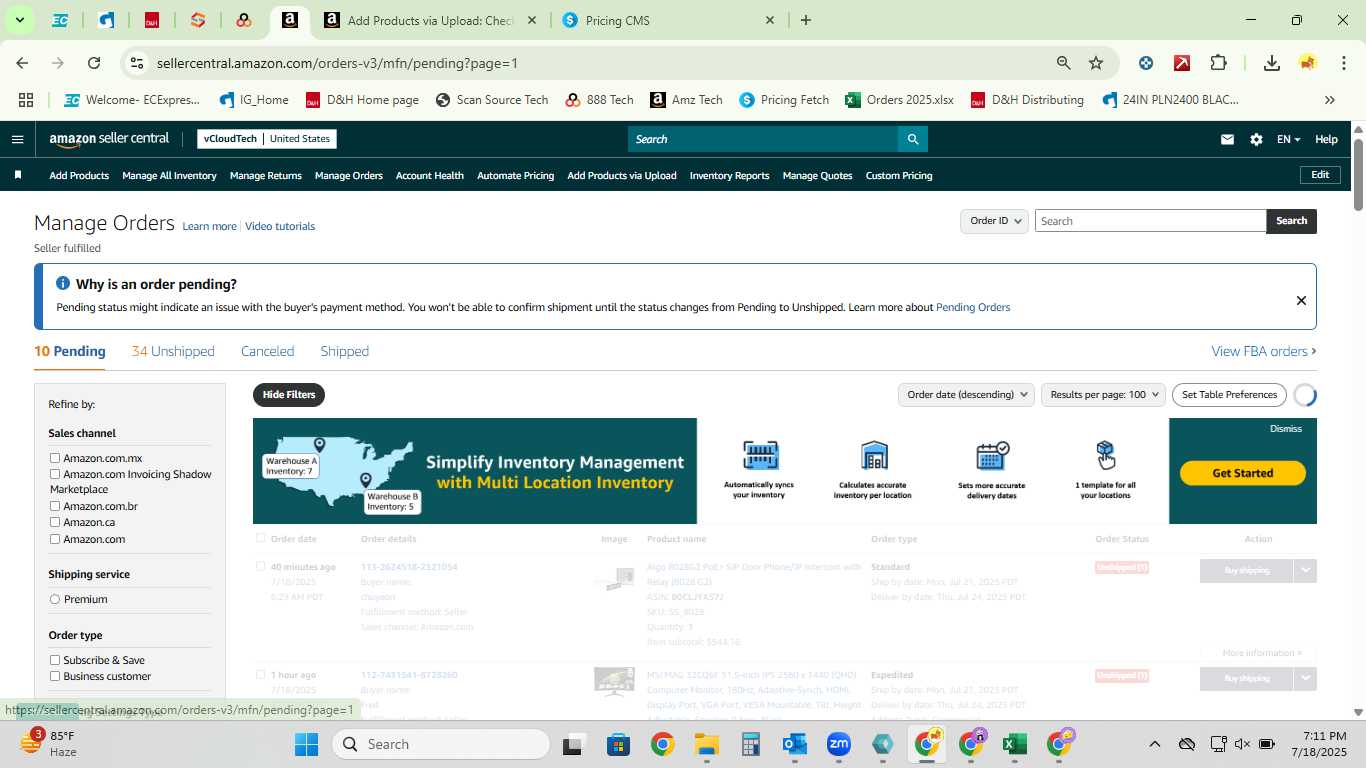Open Results per page dropdown
1366x768 pixels.
[1103, 395]
